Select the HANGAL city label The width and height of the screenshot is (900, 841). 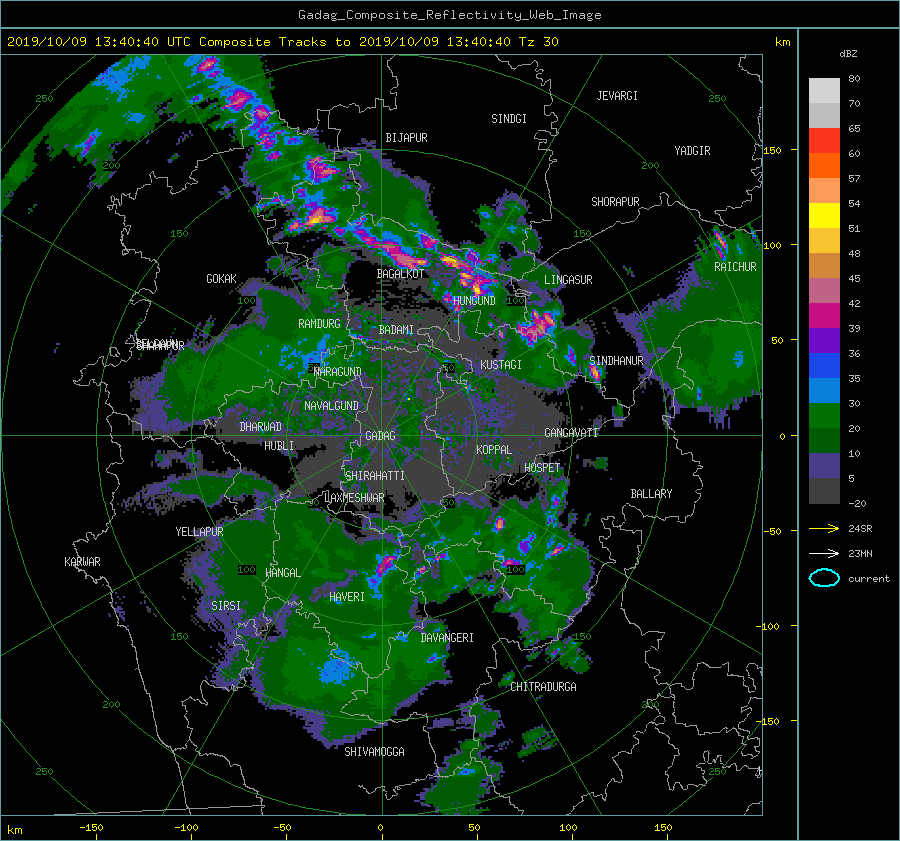click(282, 573)
